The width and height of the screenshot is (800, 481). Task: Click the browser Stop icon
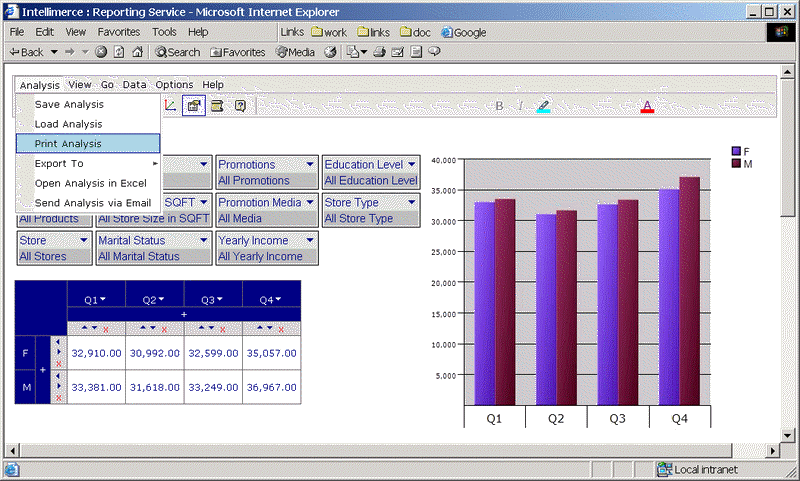pyautogui.click(x=101, y=52)
